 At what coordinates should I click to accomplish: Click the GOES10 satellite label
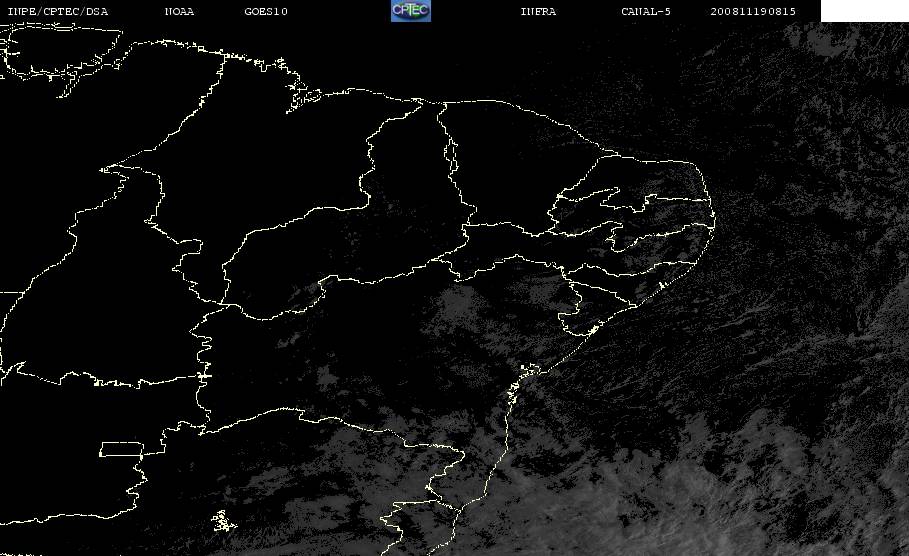(266, 12)
